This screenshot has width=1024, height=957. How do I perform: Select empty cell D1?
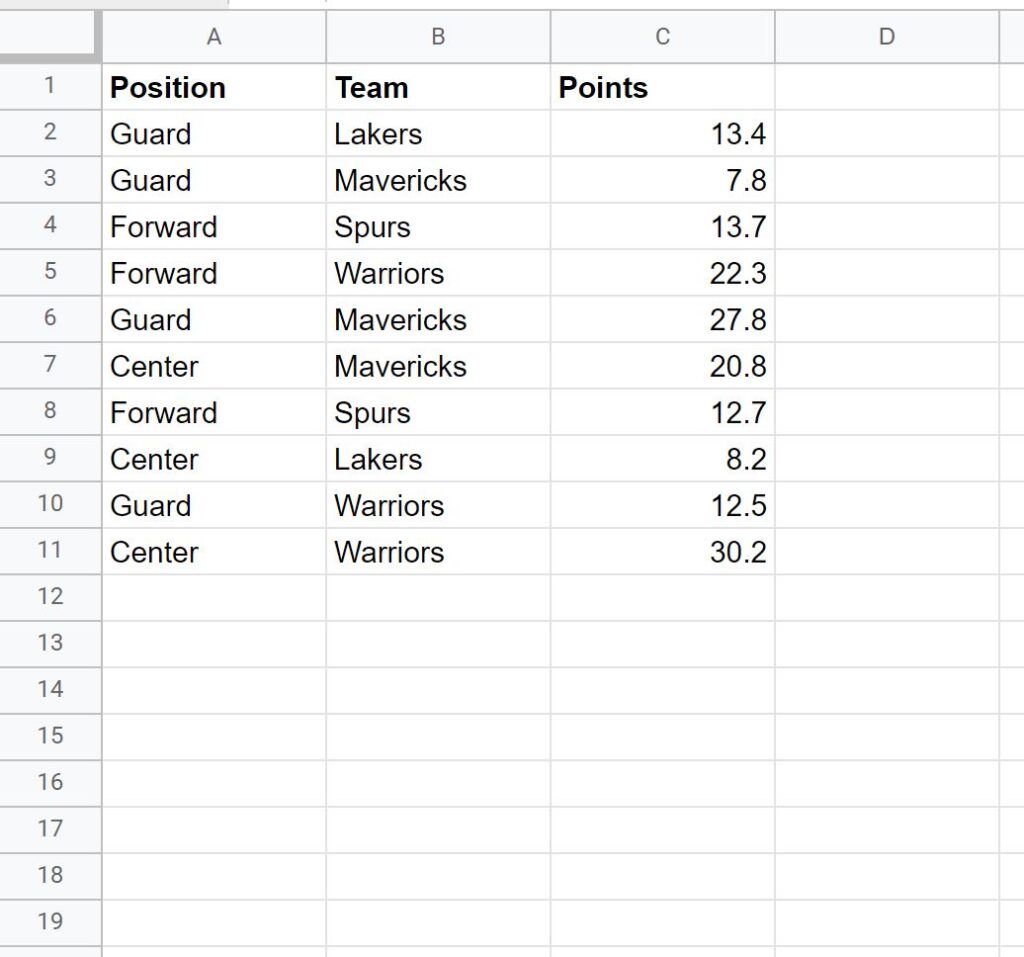click(886, 88)
